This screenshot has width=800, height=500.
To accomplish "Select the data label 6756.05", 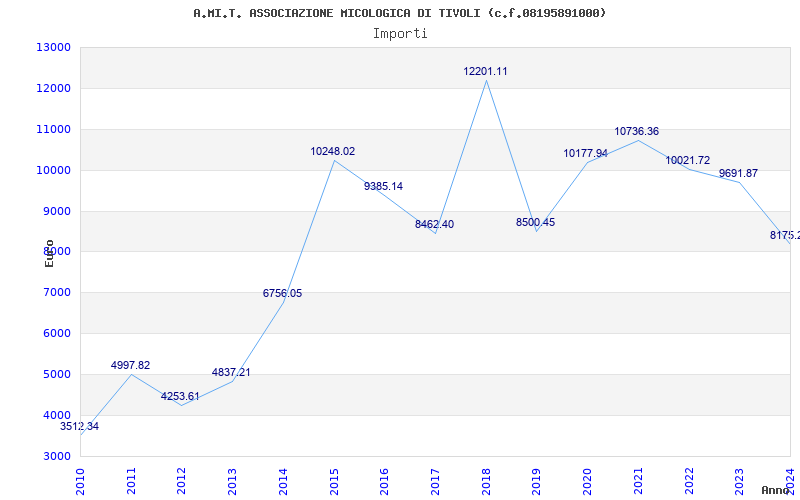I will tap(282, 293).
